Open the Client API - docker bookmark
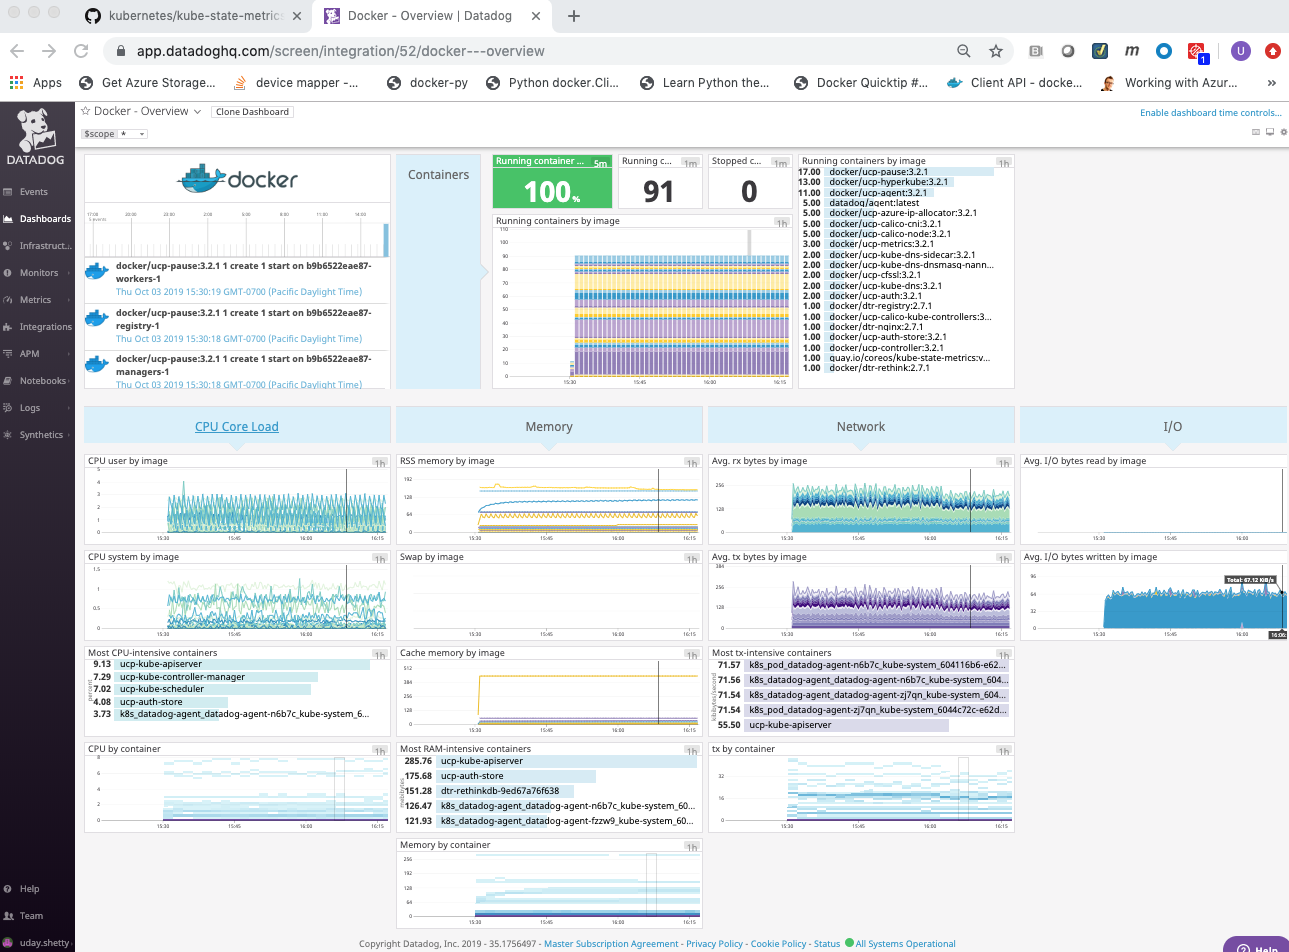 coord(1014,83)
